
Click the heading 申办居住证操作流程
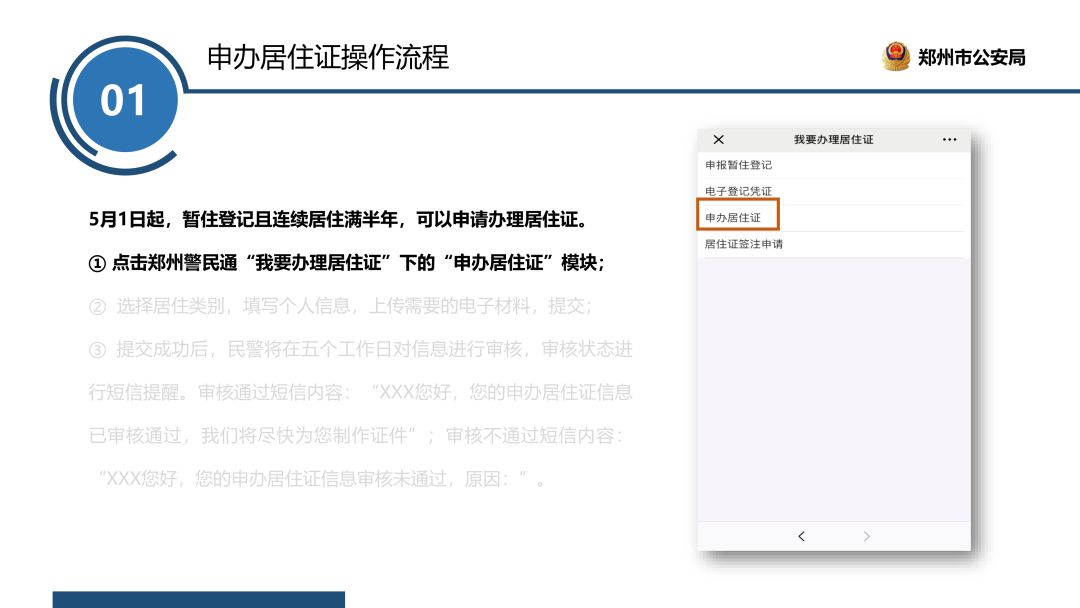coord(328,57)
